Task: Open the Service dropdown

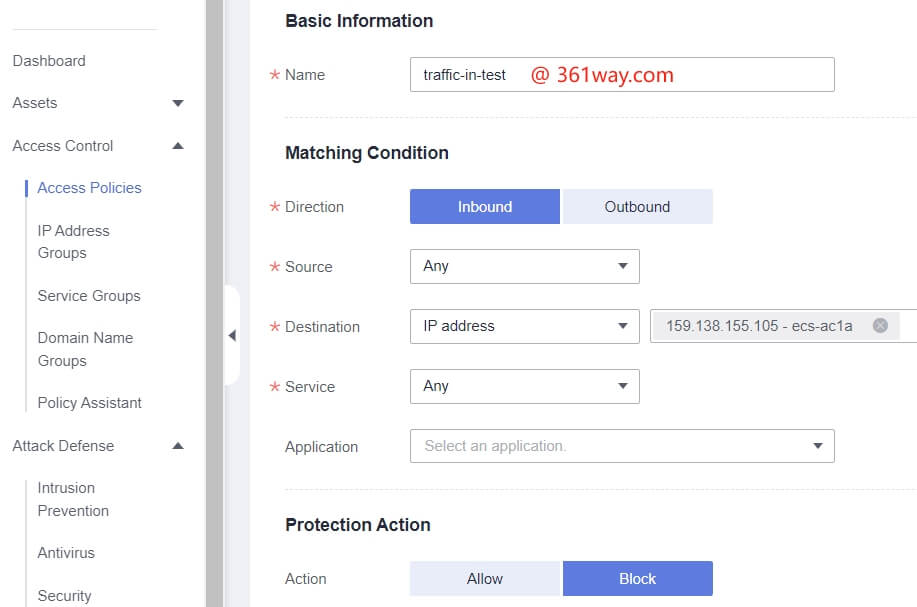Action: 524,386
